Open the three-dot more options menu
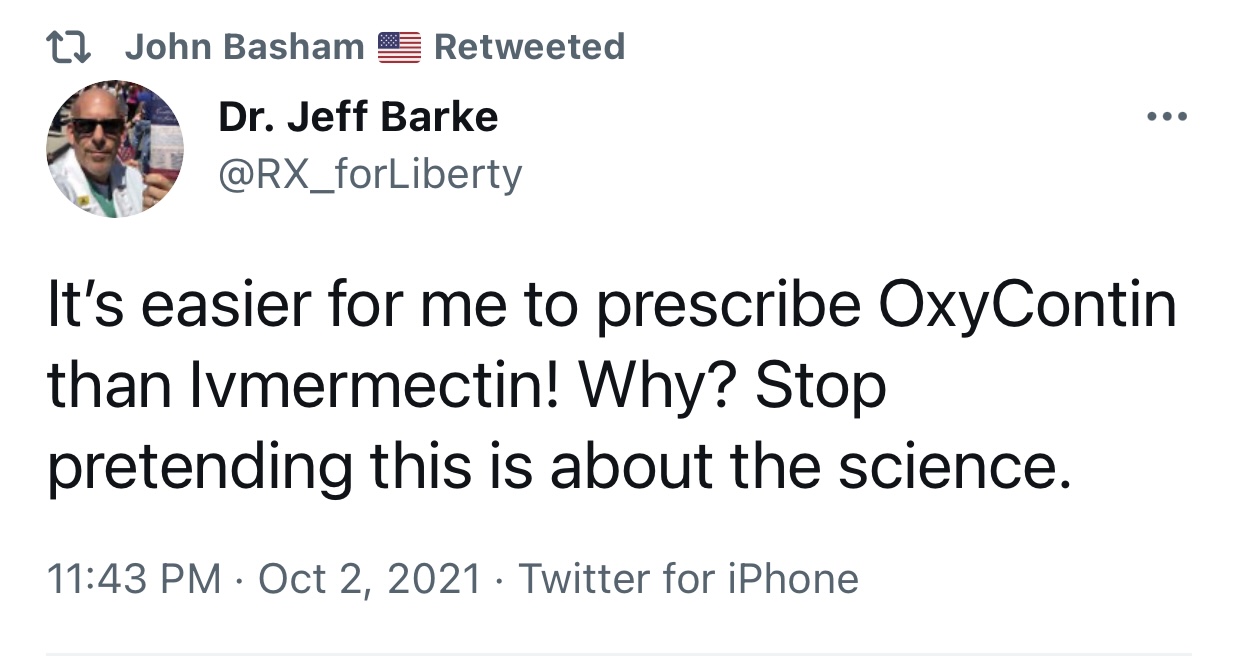The image size is (1240, 665). [x=1166, y=118]
